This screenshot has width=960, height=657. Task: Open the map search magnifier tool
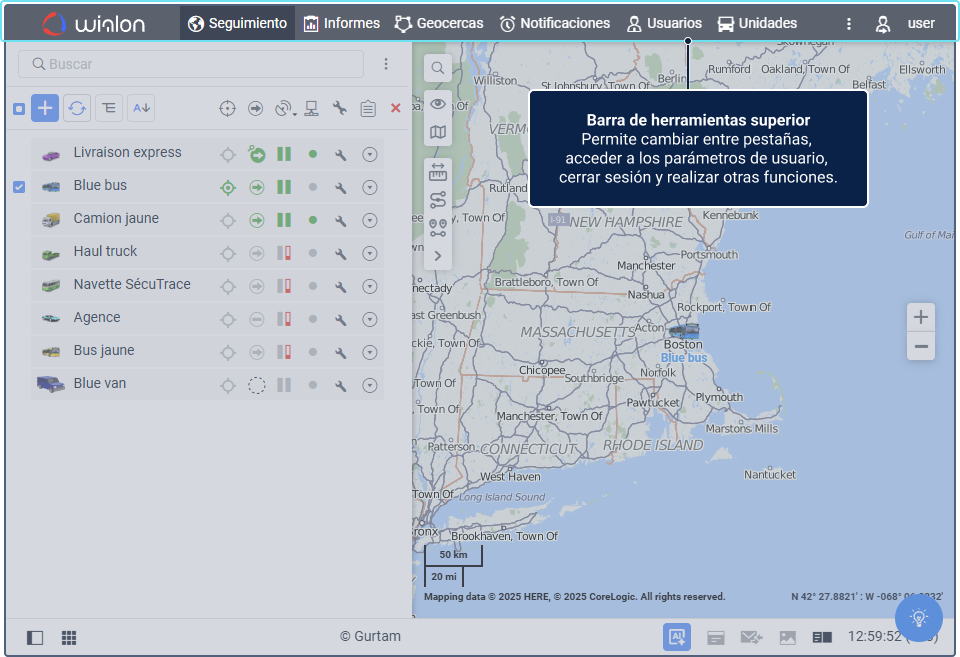(x=438, y=68)
